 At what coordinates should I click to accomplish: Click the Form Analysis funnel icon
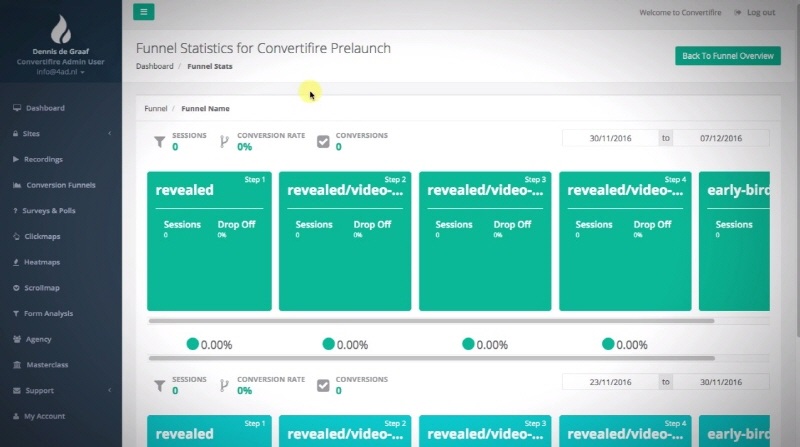tap(16, 313)
